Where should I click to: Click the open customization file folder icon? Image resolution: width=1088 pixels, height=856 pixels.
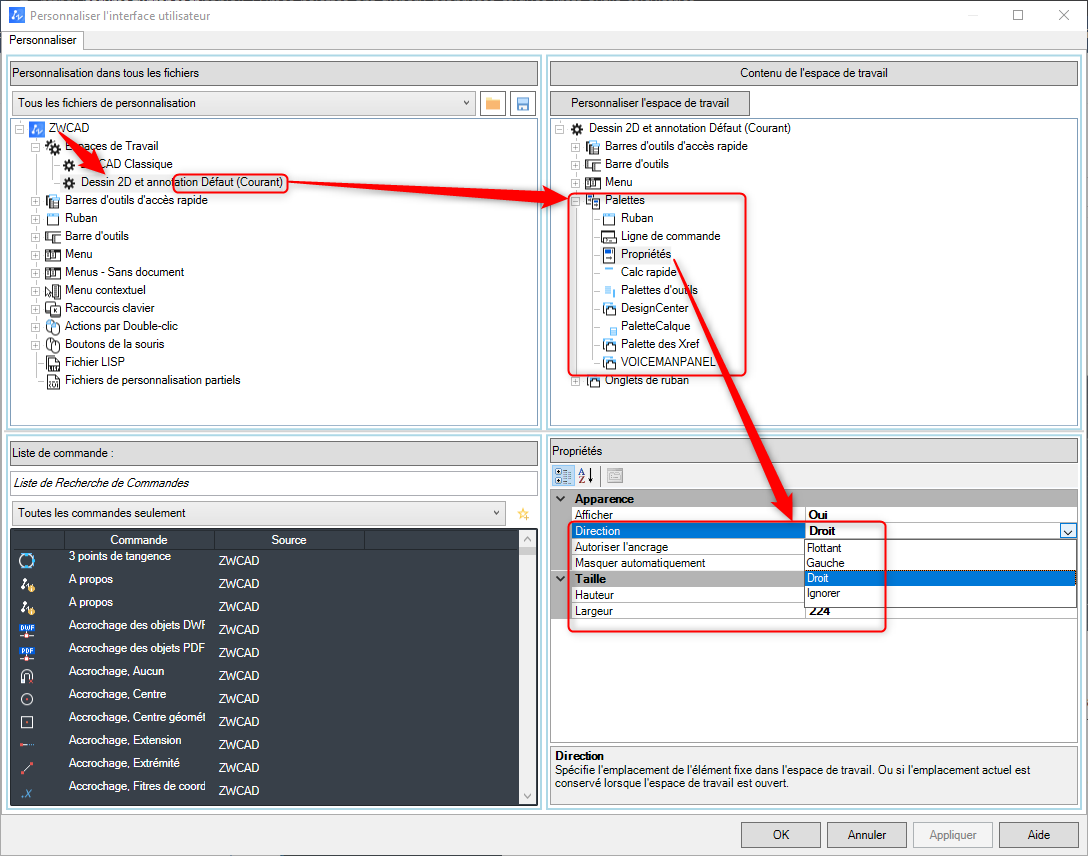(x=492, y=103)
